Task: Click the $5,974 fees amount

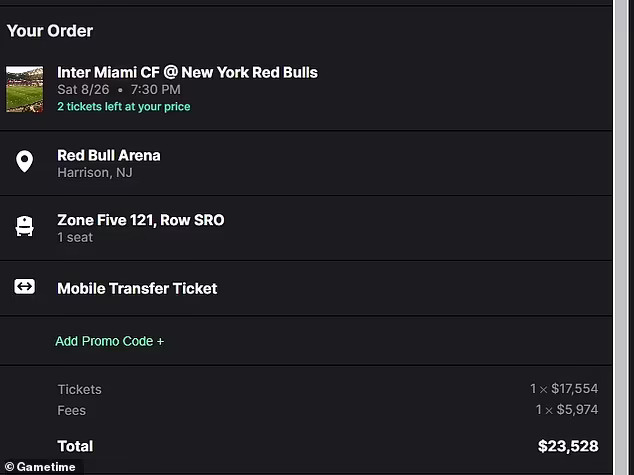Action: pos(577,410)
